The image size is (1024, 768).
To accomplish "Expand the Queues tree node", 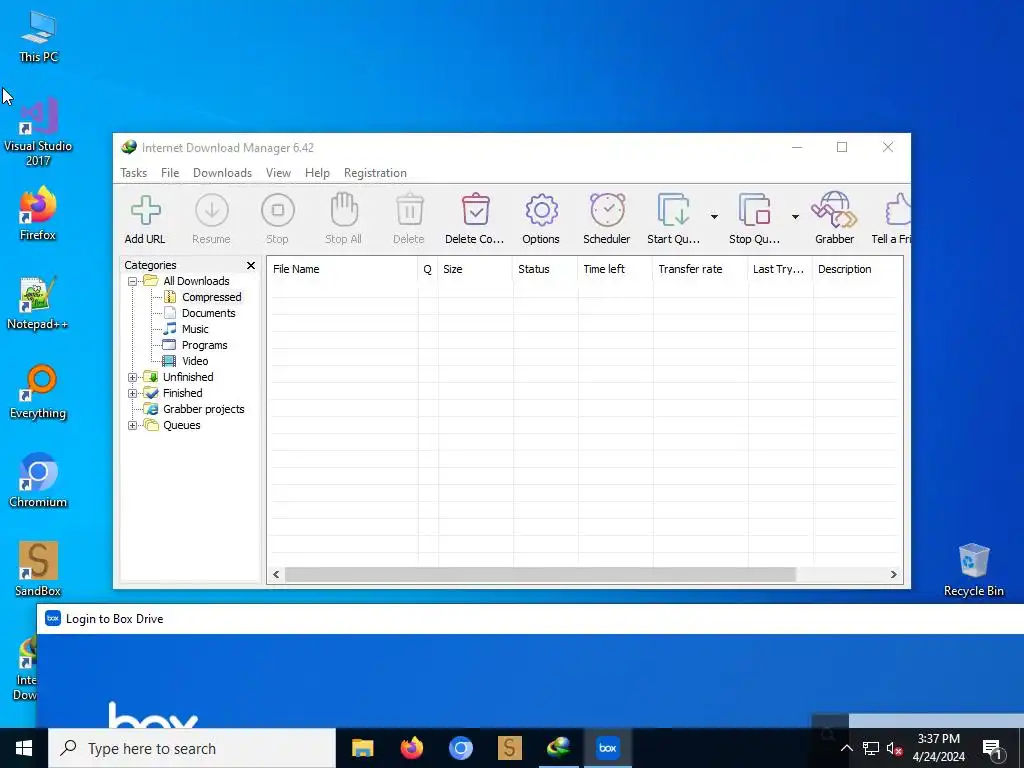I will tap(133, 425).
